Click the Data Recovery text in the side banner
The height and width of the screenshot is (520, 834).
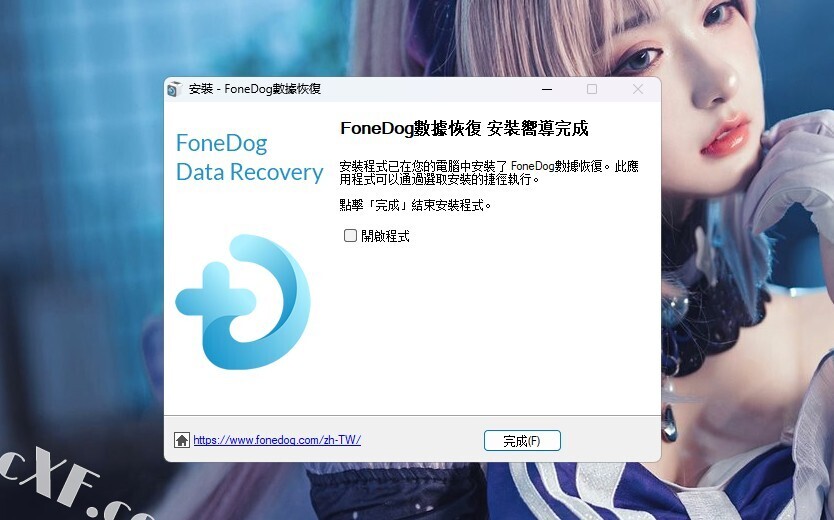[x=249, y=172]
